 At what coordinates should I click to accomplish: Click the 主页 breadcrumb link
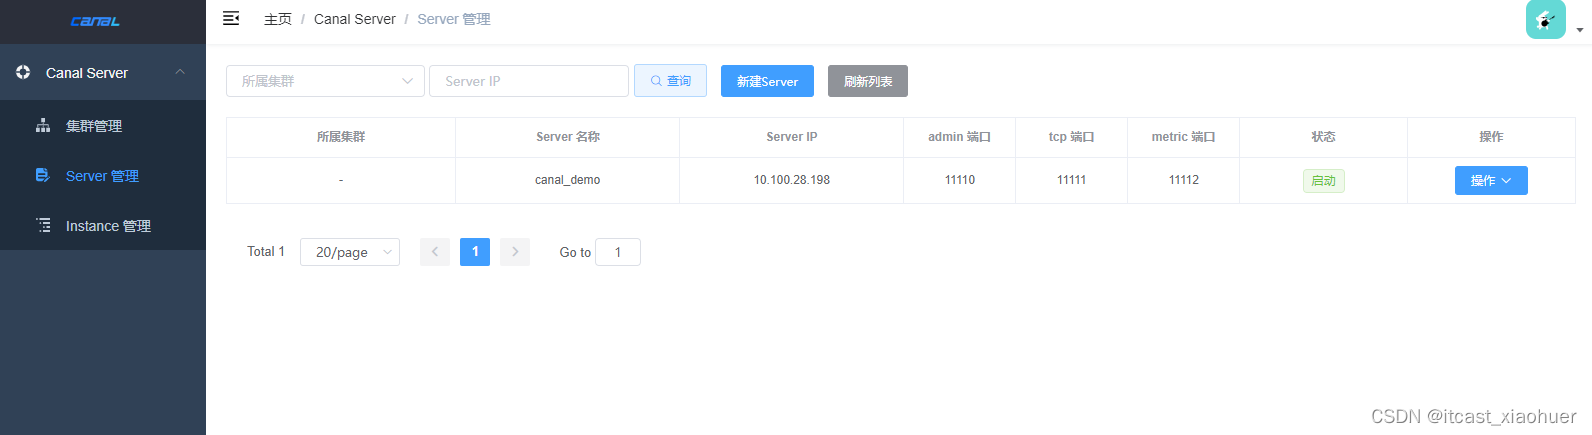[x=278, y=19]
